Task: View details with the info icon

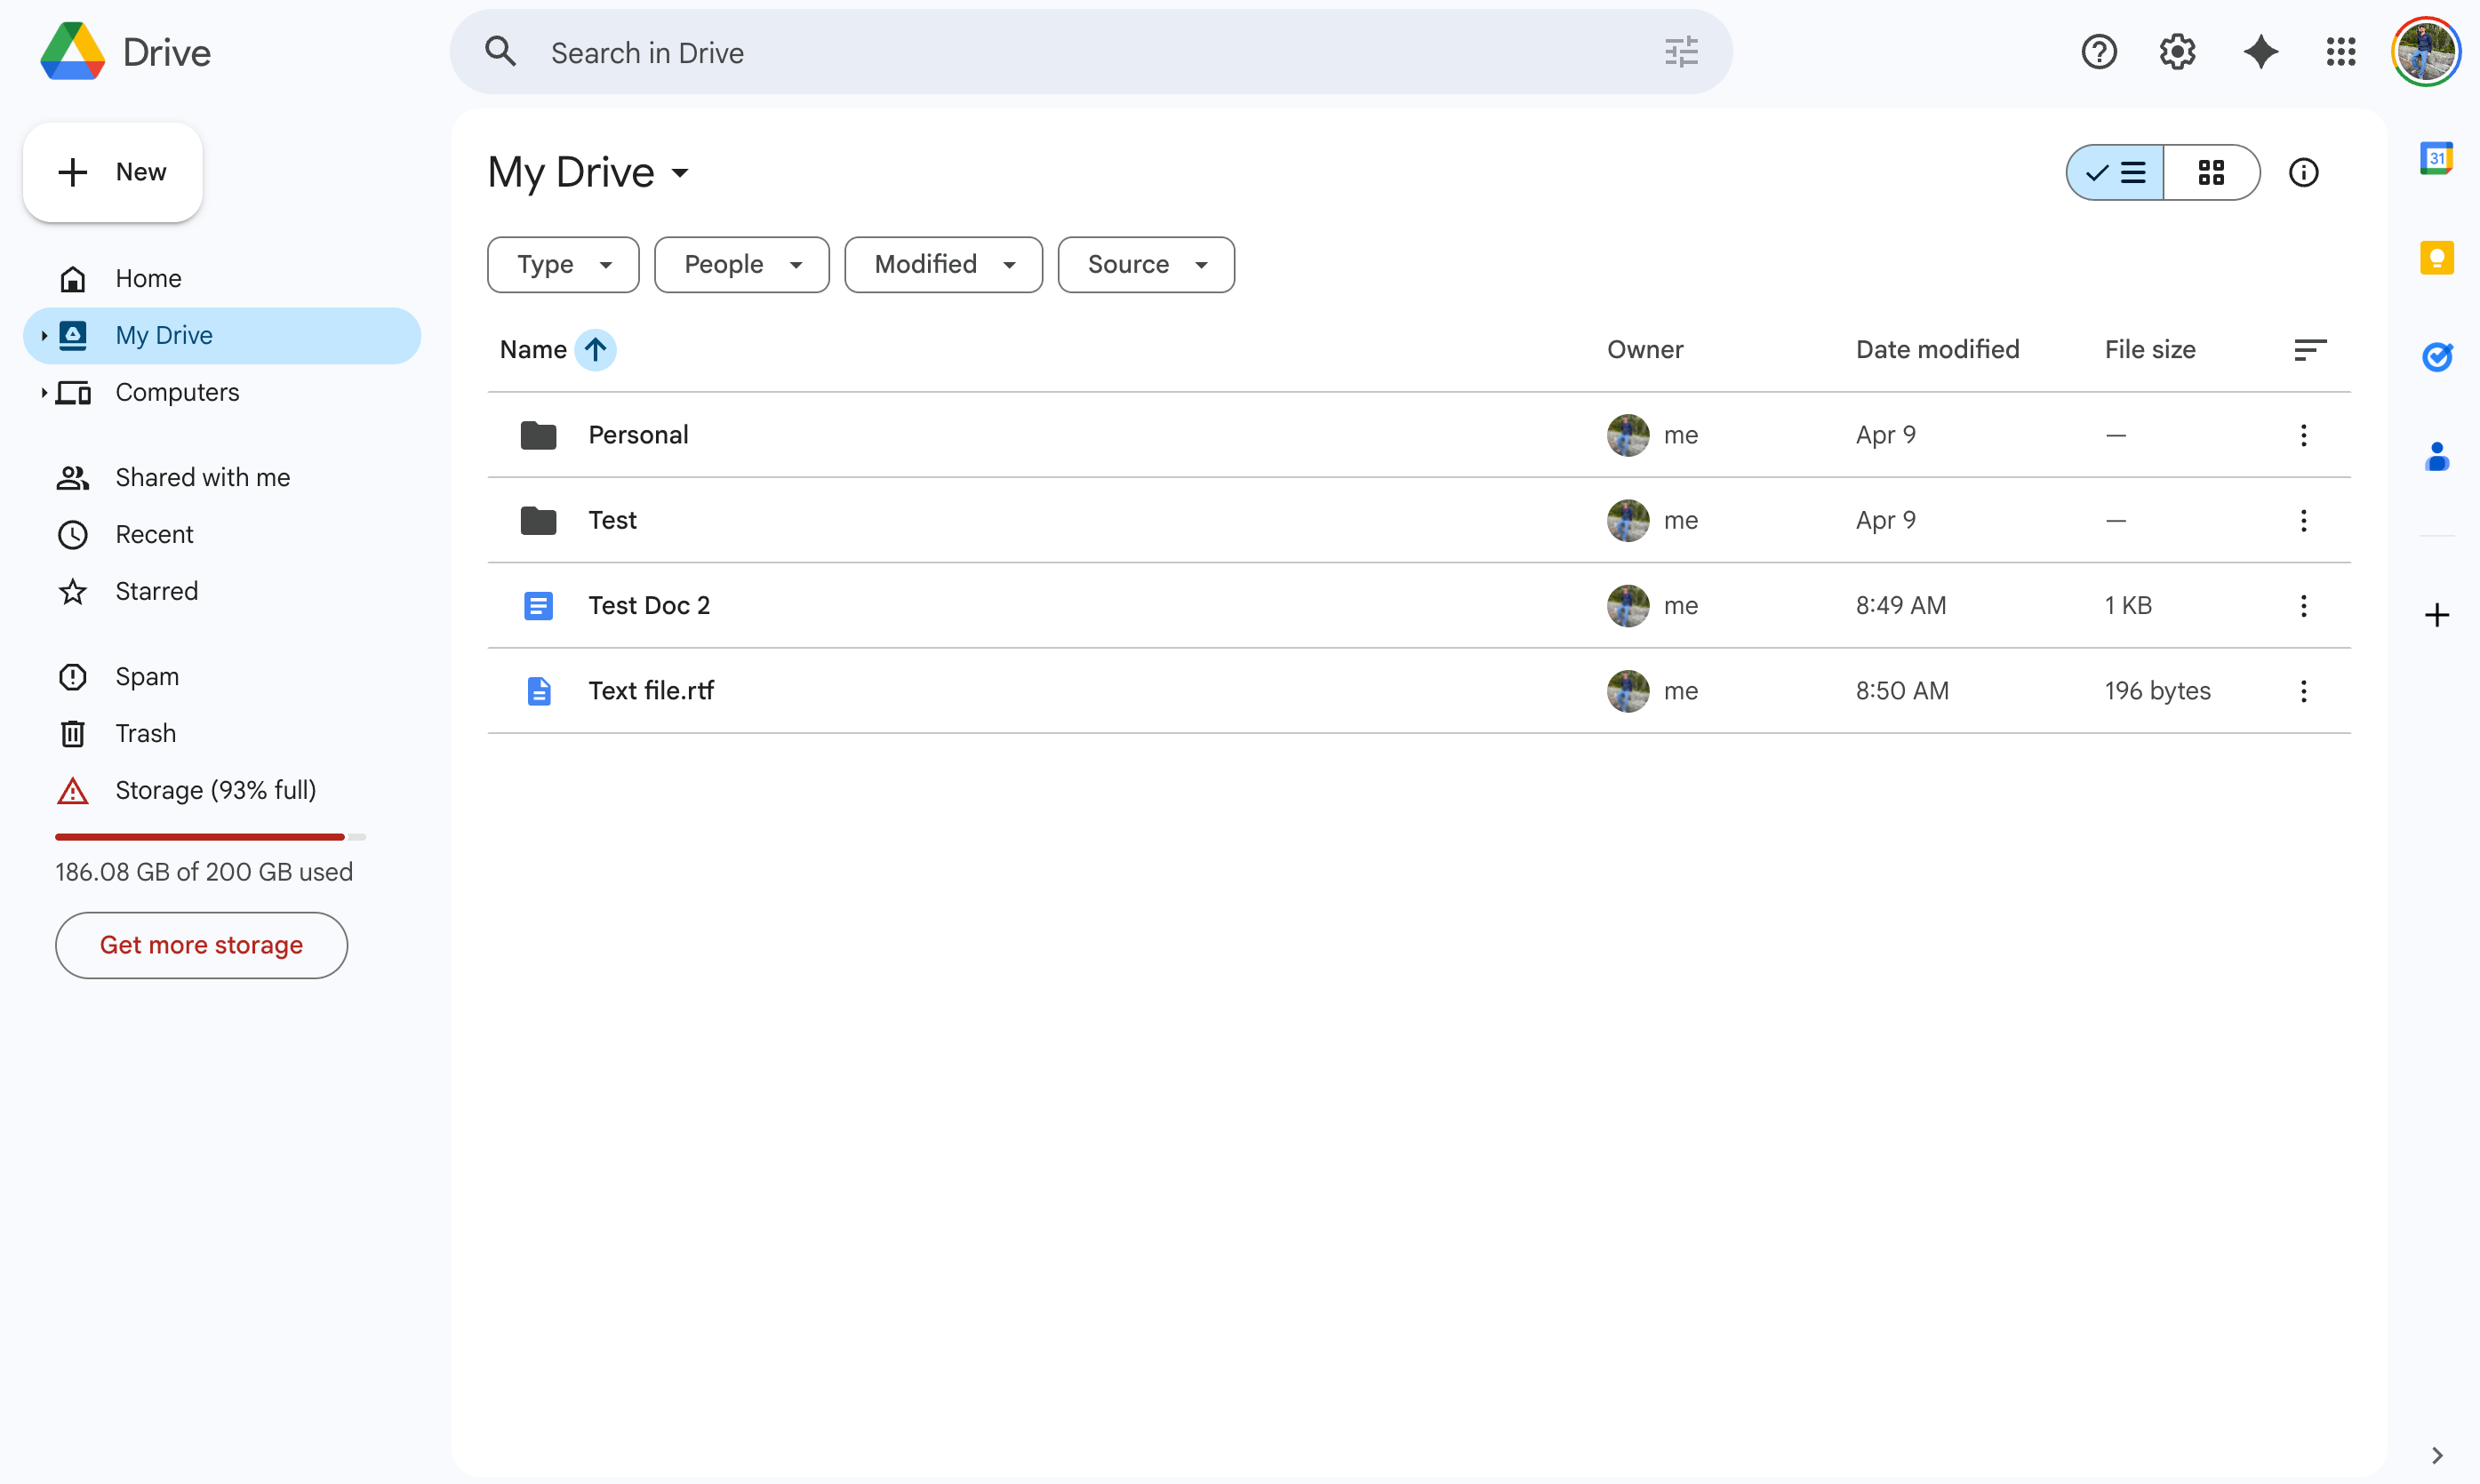Action: 2303,172
